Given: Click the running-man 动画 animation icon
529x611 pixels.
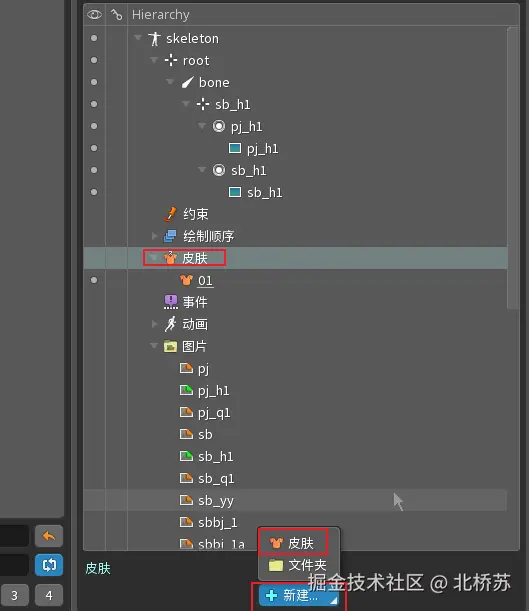Looking at the screenshot, I should [x=170, y=324].
